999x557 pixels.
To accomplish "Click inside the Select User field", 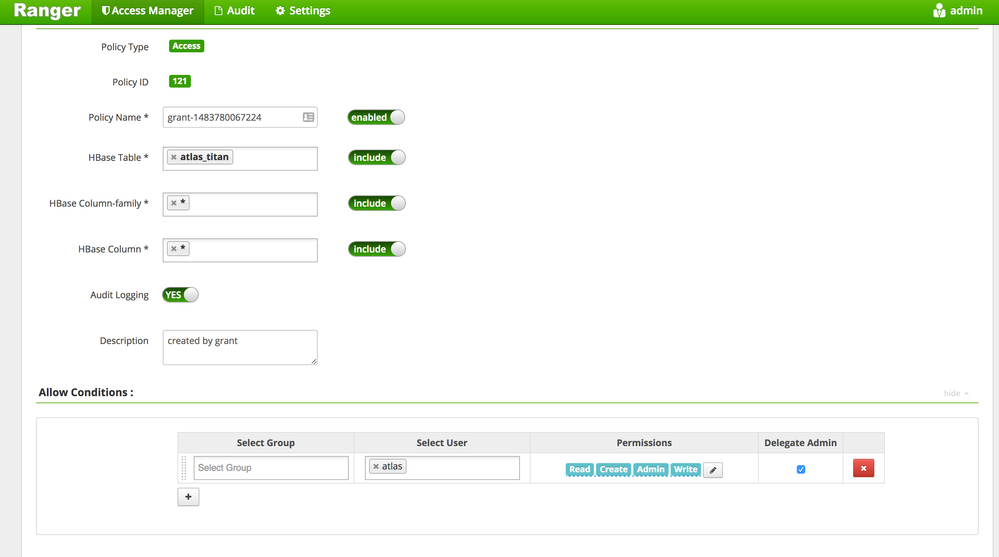I will point(442,468).
